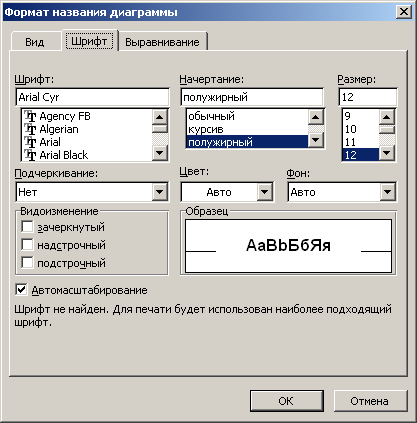Click size list scroll up arrow
The height and width of the screenshot is (423, 417).
point(387,117)
